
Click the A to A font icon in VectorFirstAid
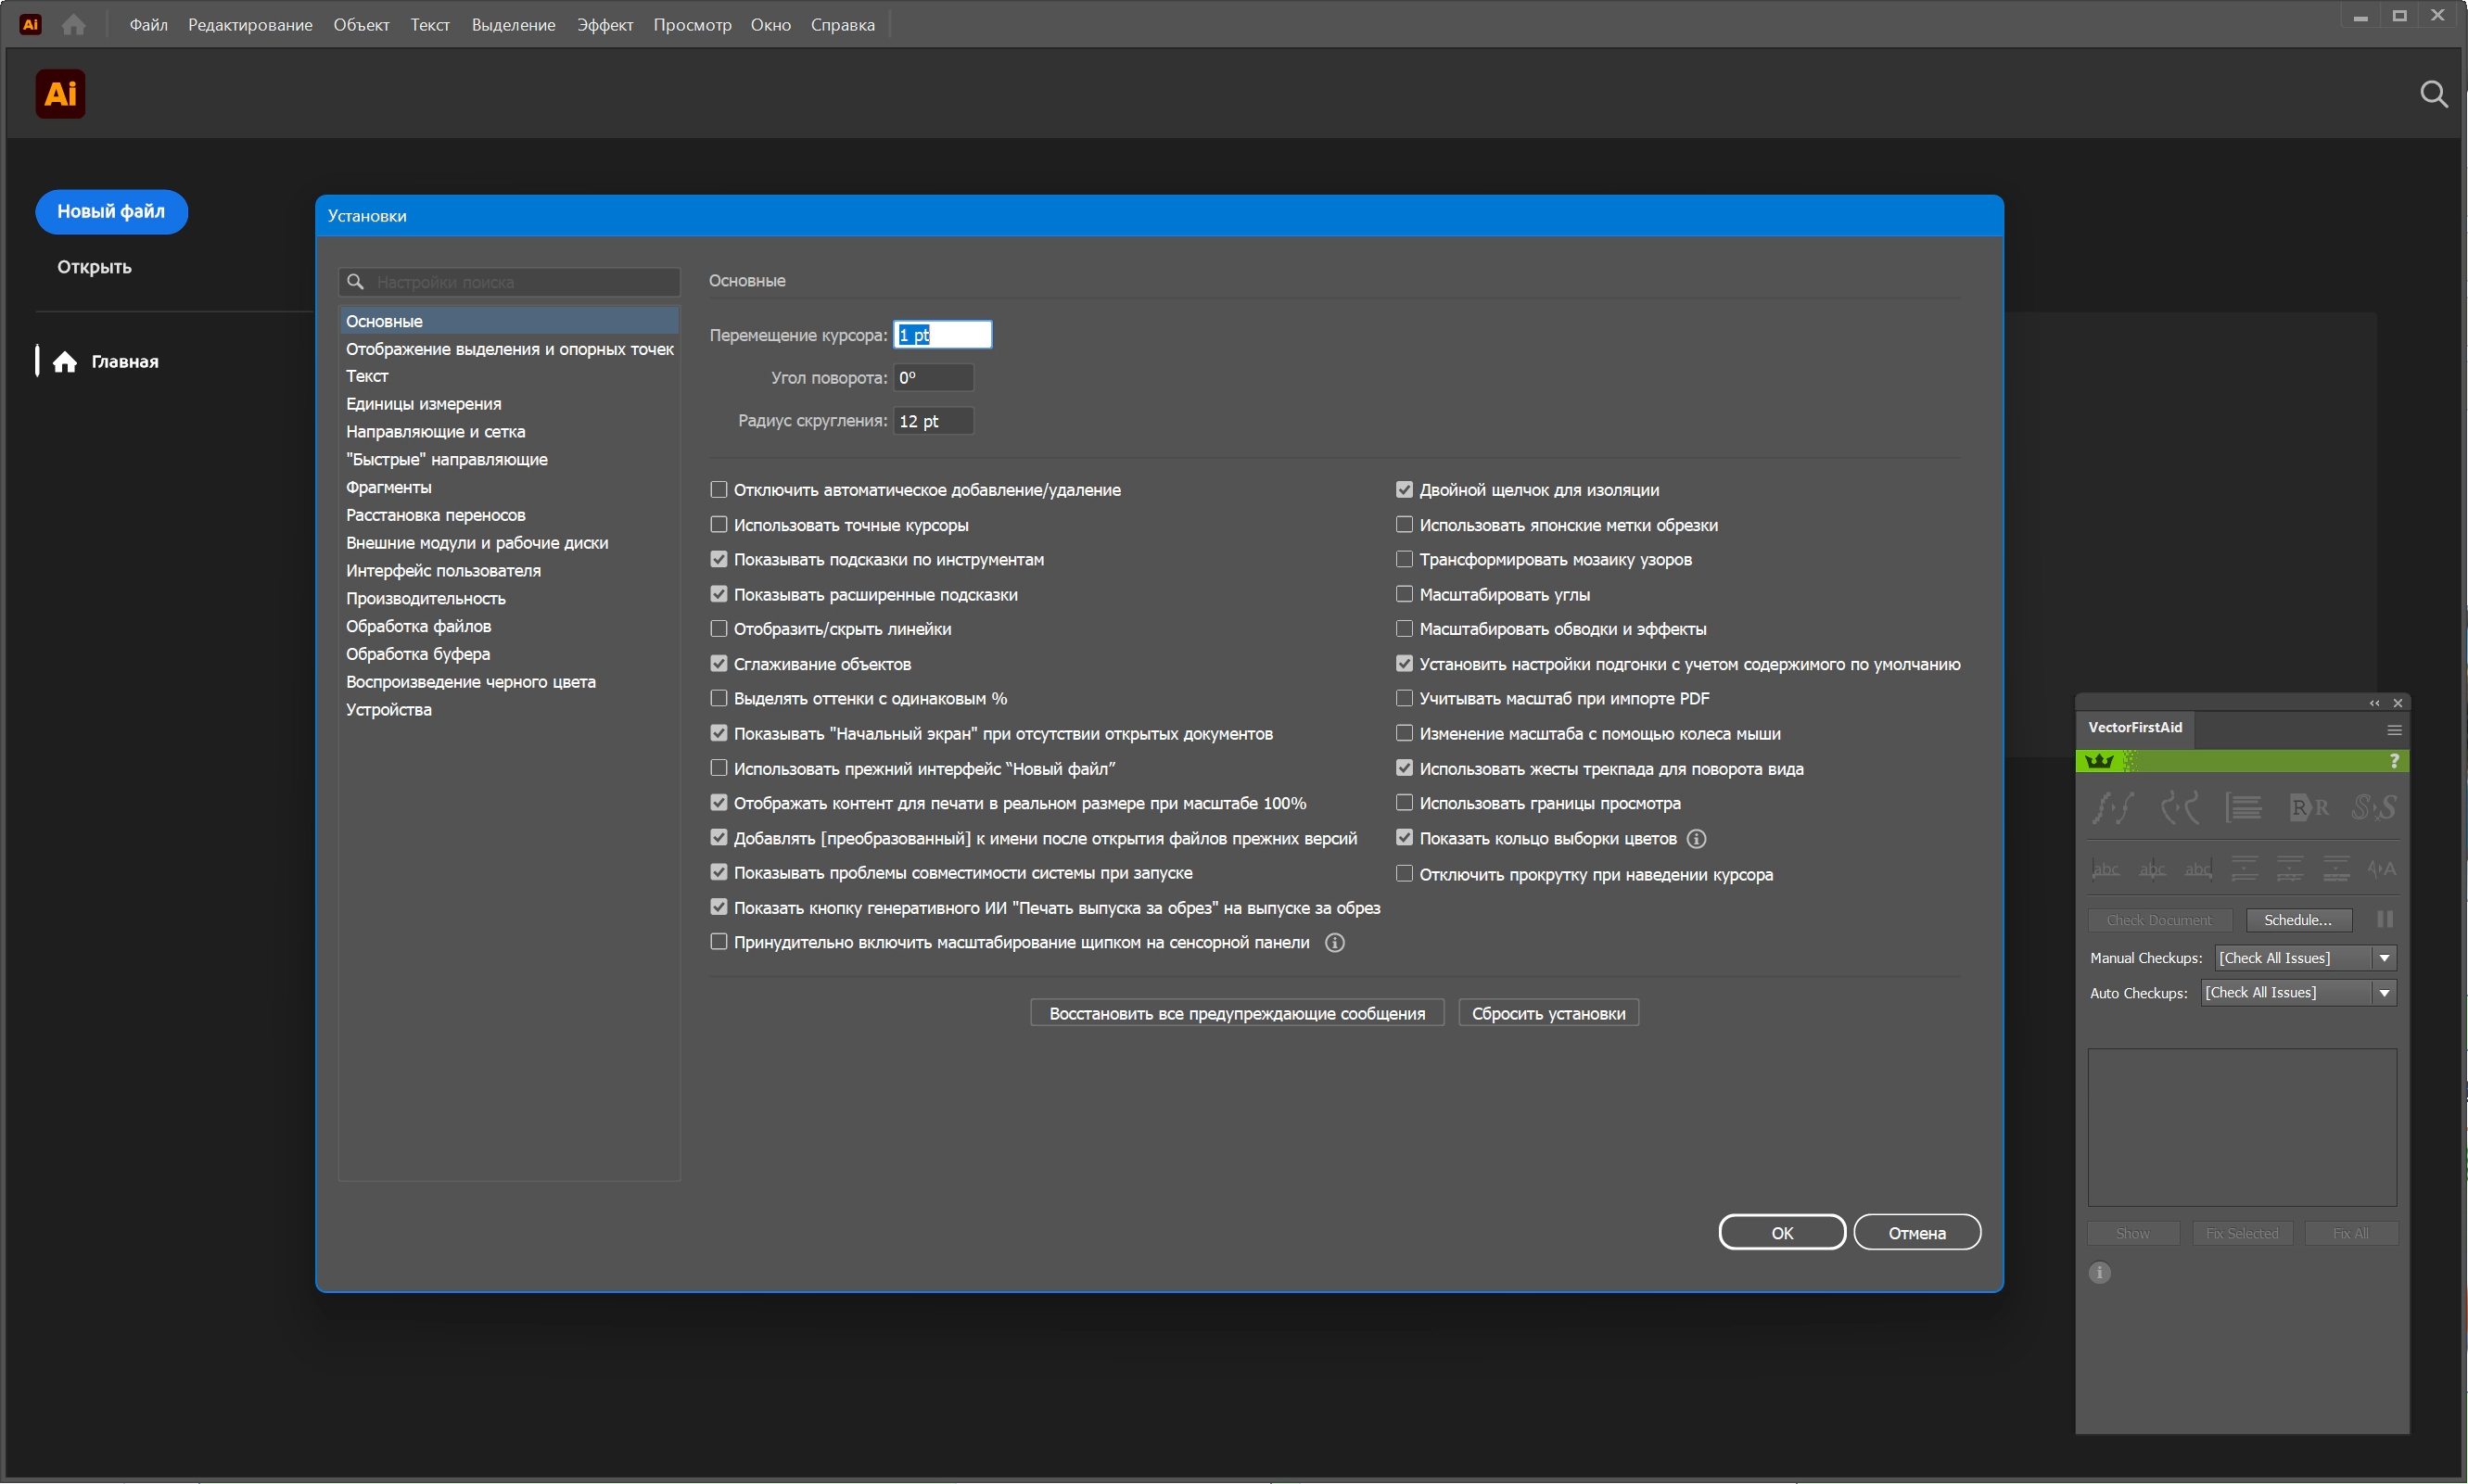coord(2382,869)
